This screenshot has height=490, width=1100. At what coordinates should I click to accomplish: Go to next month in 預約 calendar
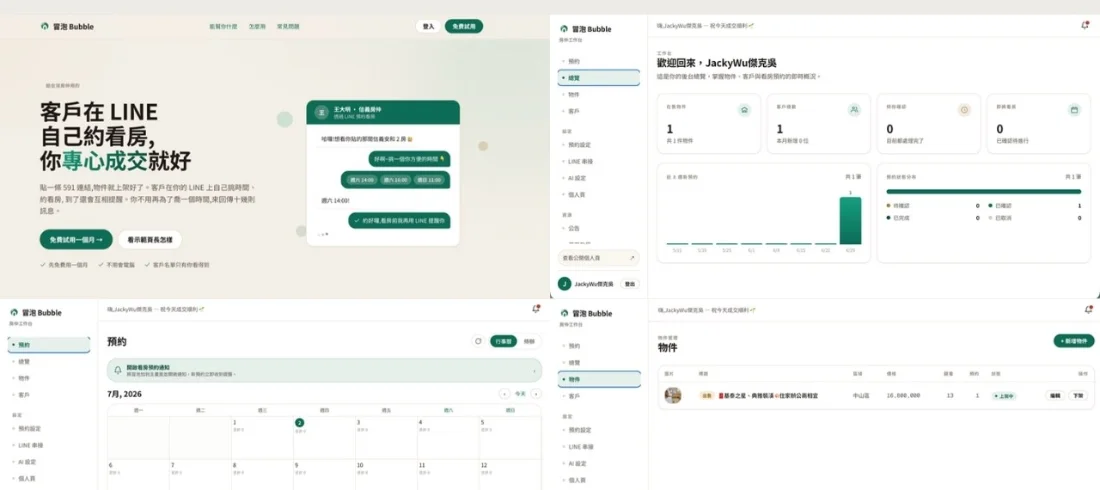tap(536, 394)
